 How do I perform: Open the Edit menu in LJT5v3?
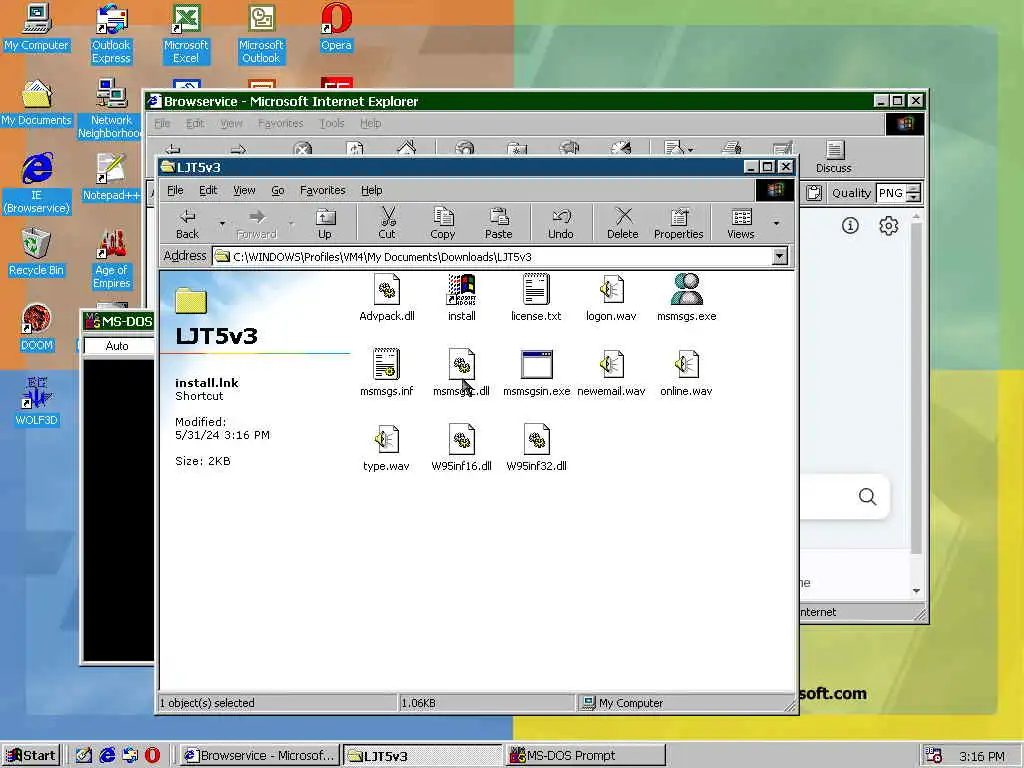[208, 190]
